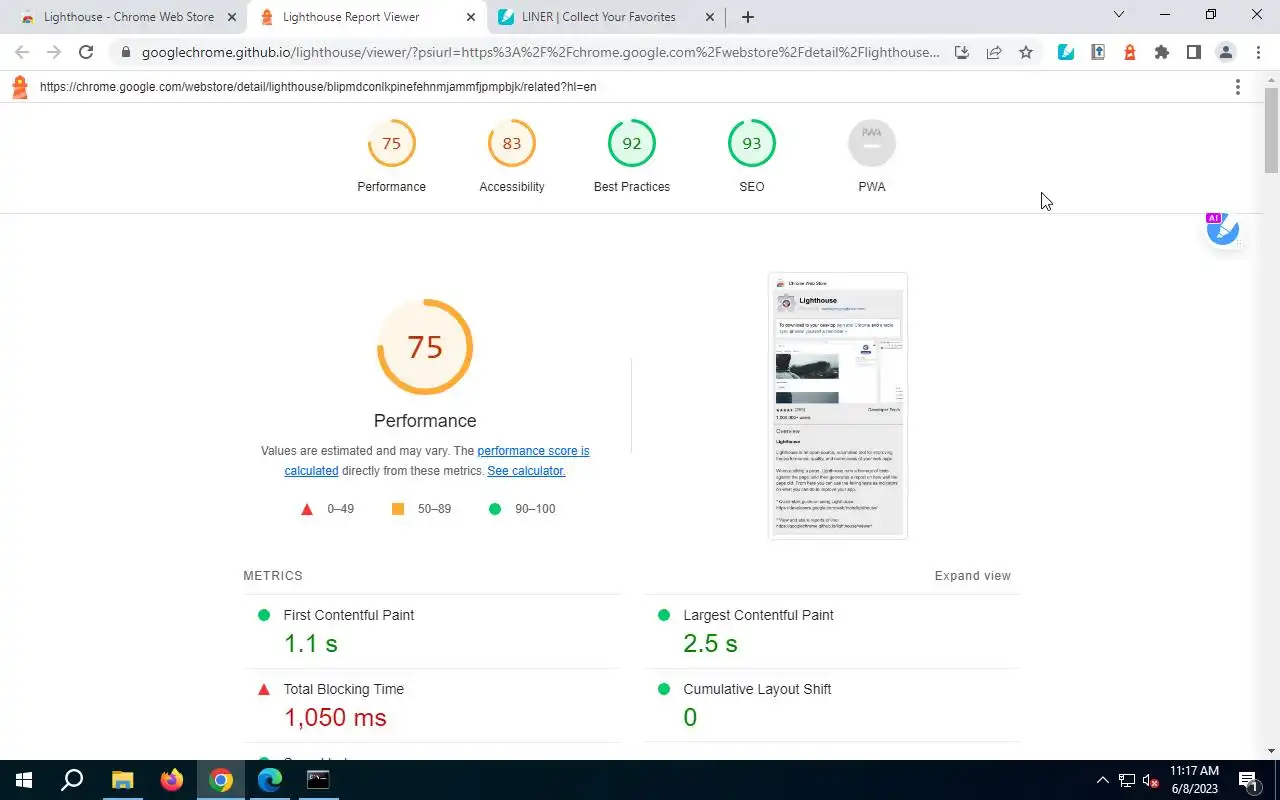
Task: Close the Lighthouse - Chrome Web Store tab
Action: click(x=232, y=17)
